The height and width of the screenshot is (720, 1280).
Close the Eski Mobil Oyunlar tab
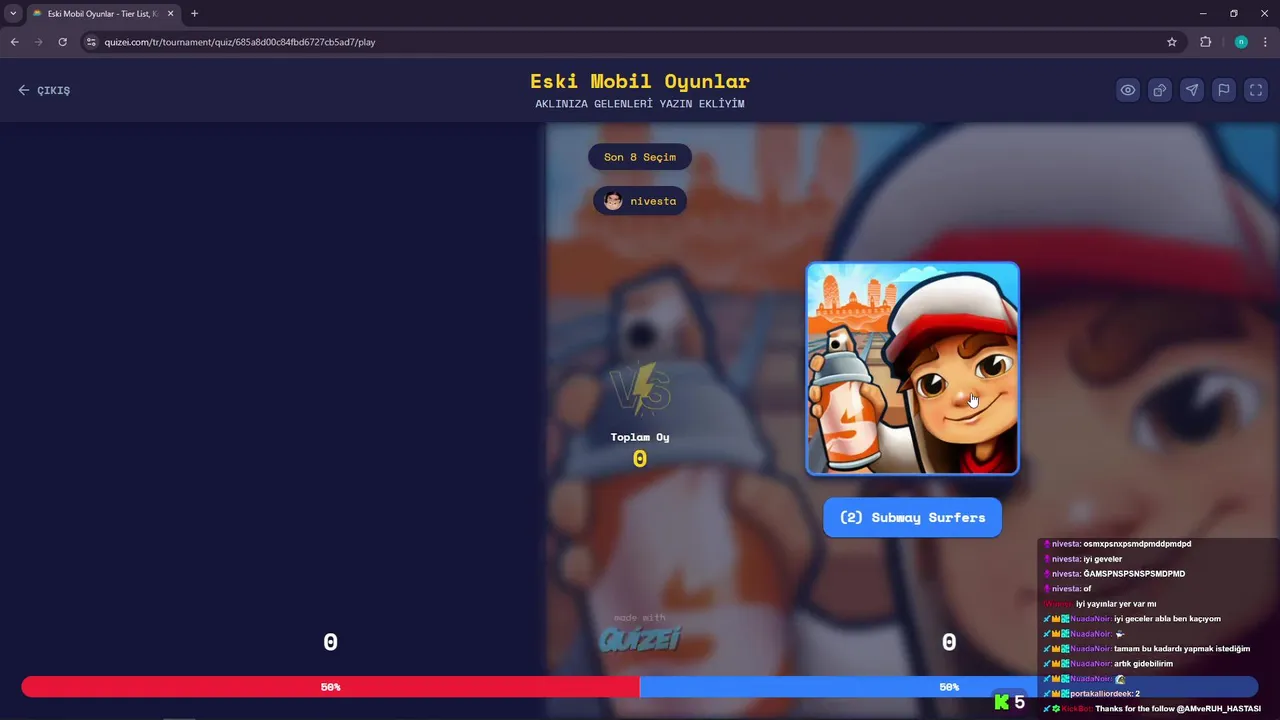[170, 14]
